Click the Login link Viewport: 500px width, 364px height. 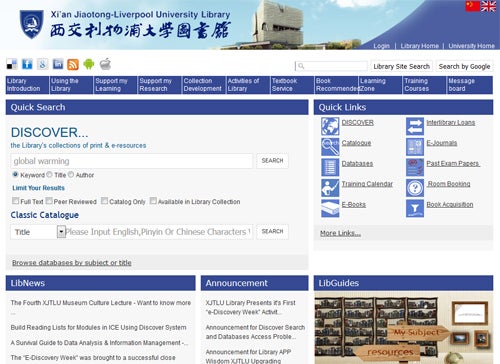pos(381,46)
